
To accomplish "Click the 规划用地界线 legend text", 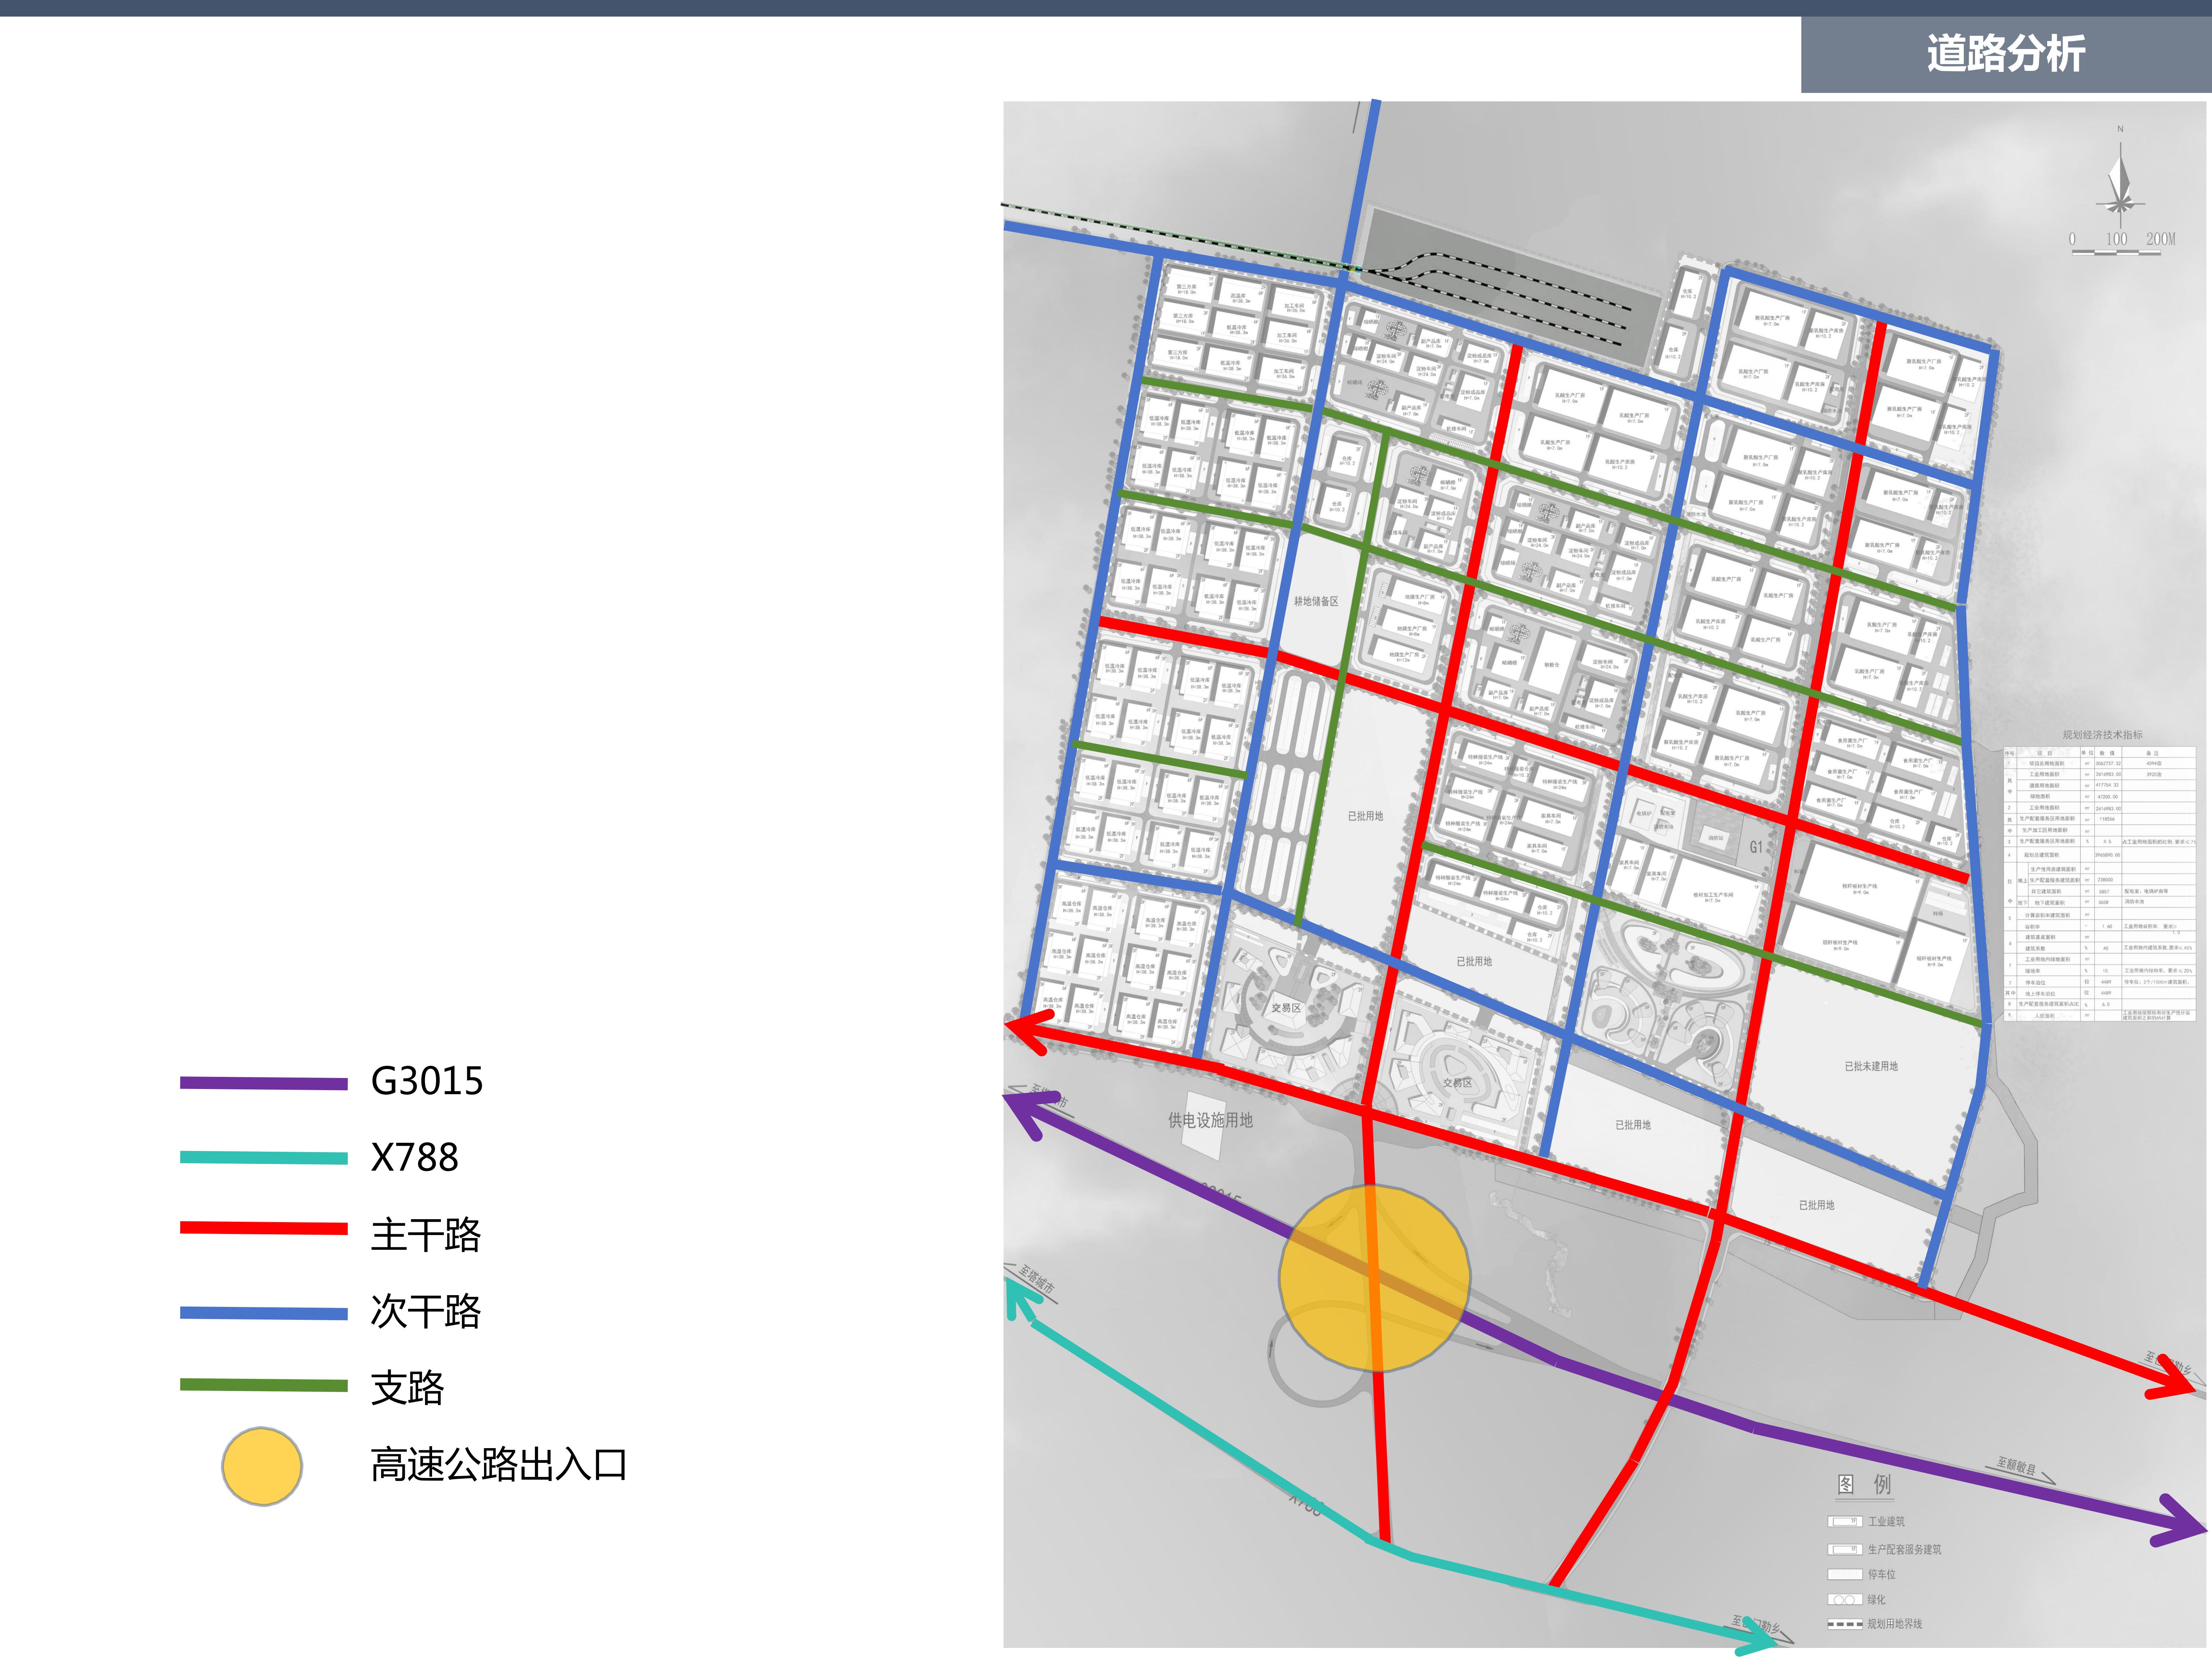I will [1895, 1624].
